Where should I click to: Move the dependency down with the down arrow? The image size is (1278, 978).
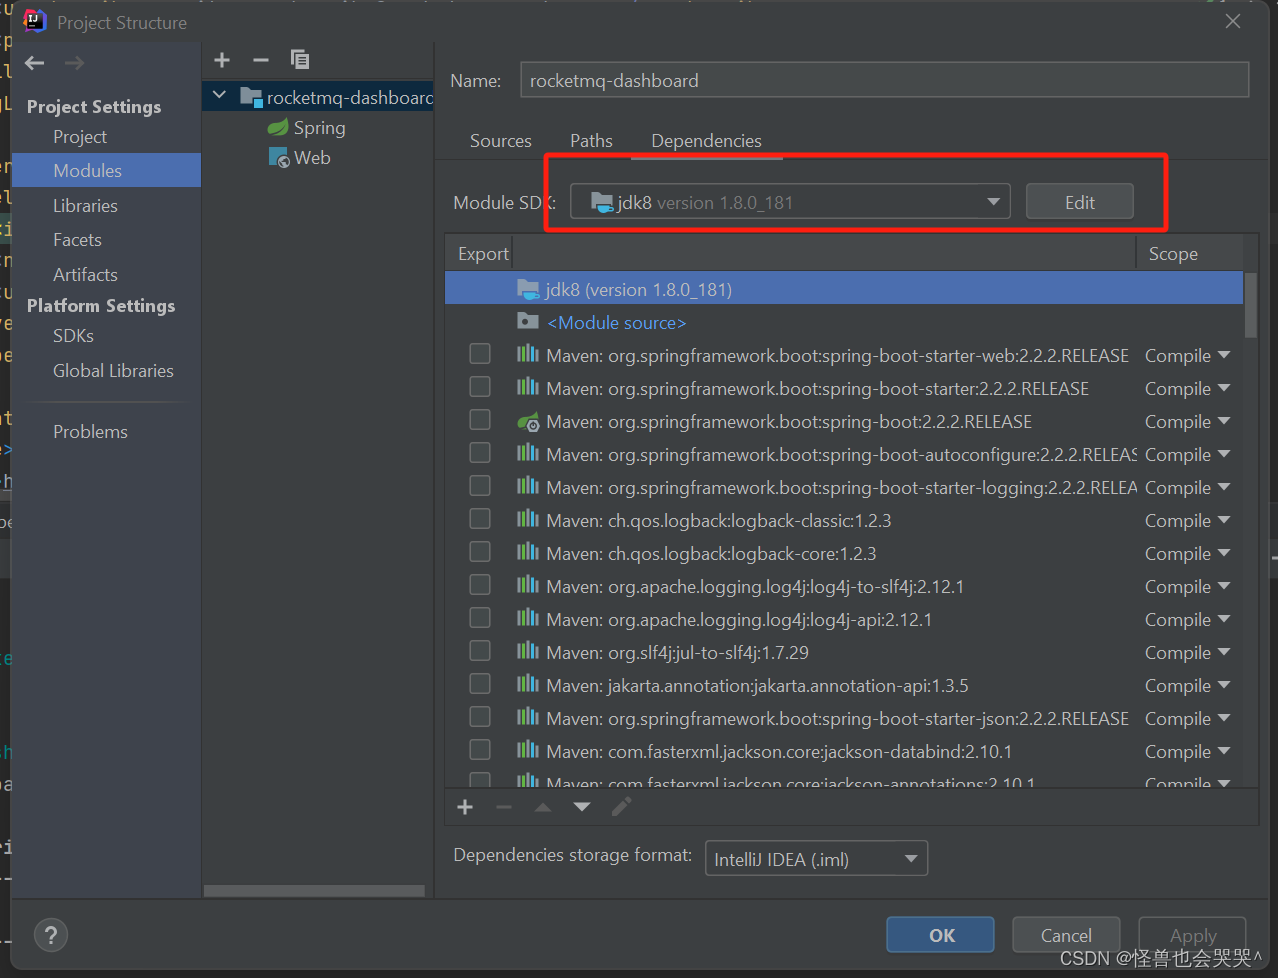tap(582, 807)
